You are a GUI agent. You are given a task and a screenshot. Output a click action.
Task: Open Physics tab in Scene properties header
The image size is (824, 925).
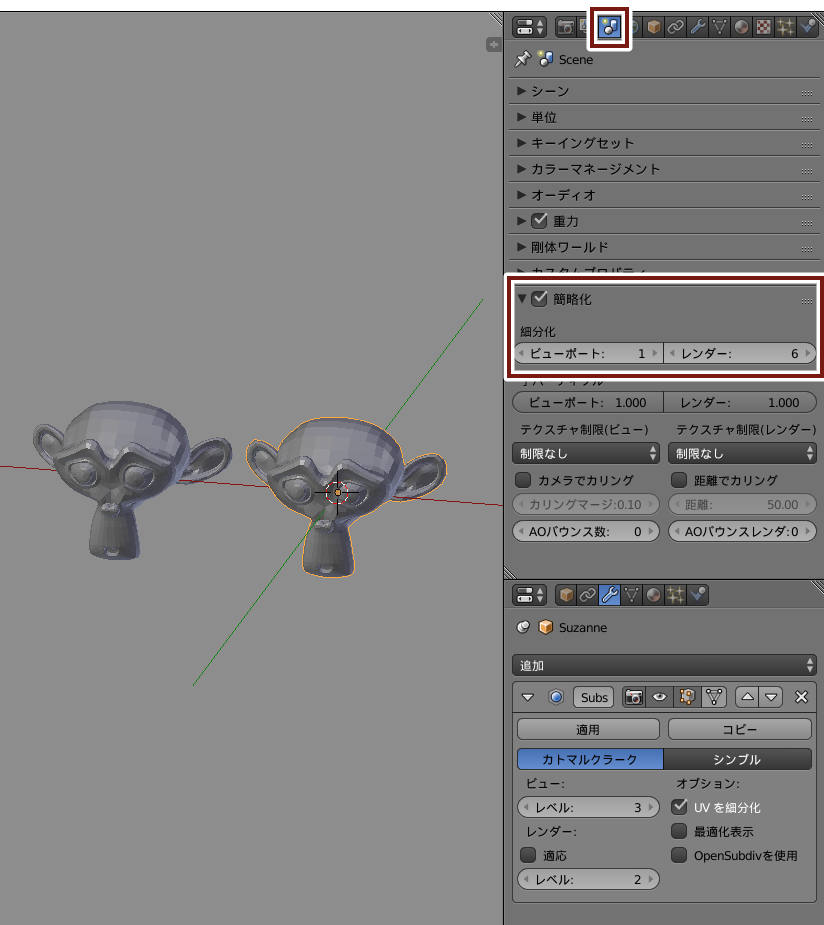(807, 27)
